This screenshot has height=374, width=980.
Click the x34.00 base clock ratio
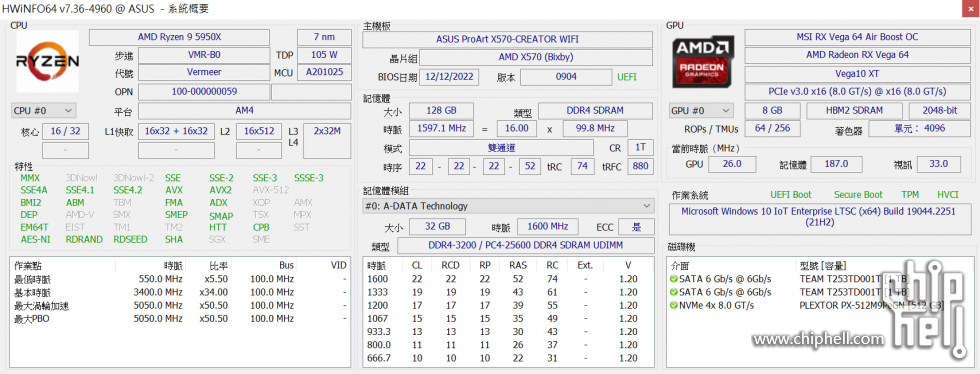tap(214, 292)
